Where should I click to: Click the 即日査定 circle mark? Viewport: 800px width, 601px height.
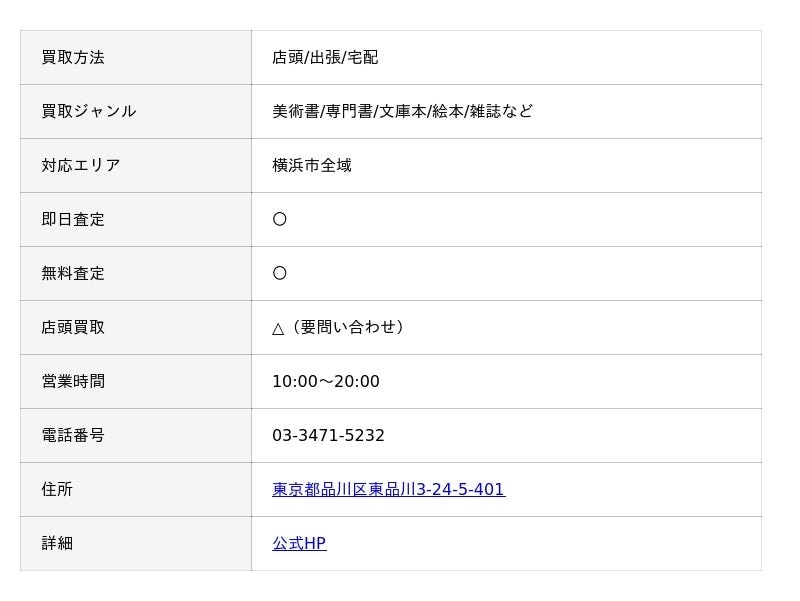[280, 219]
